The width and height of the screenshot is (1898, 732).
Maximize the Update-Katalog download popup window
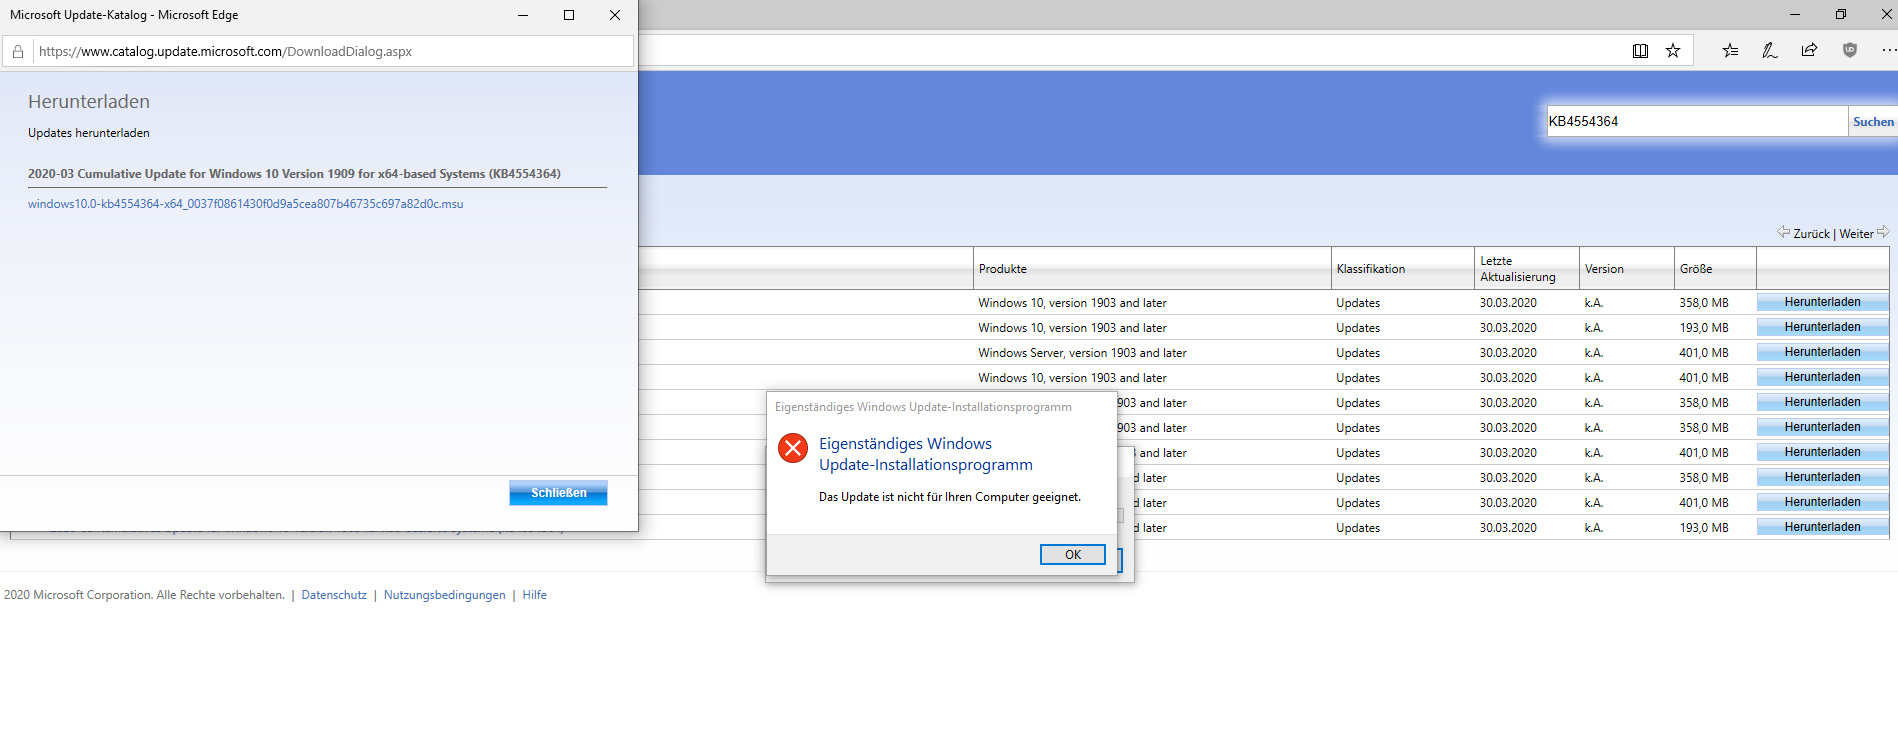(x=569, y=15)
